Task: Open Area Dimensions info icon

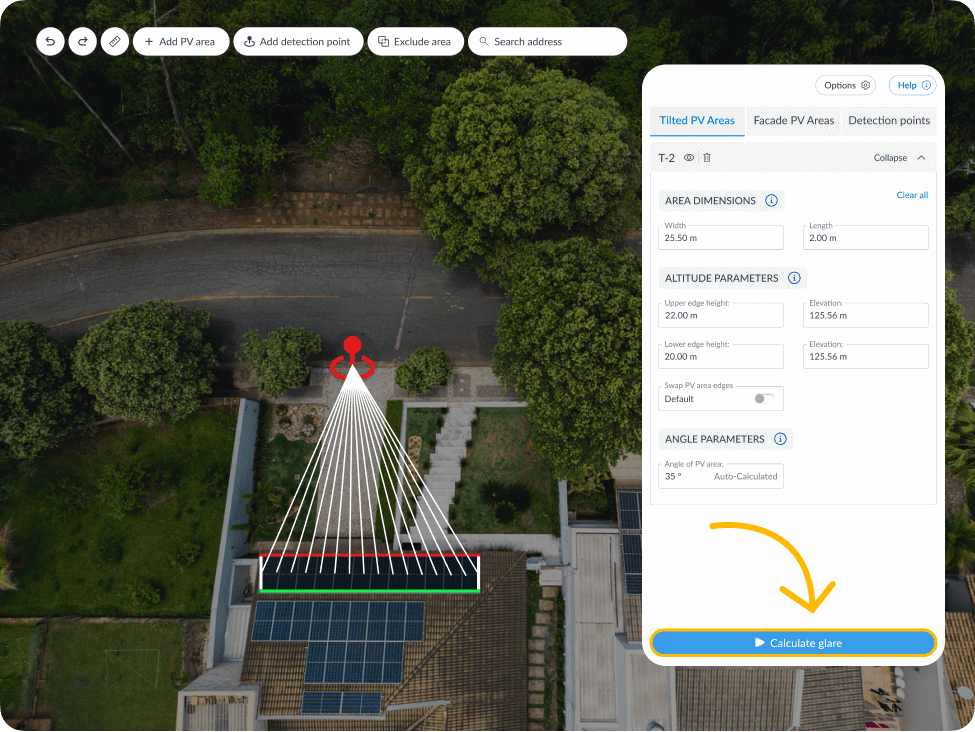Action: point(771,201)
